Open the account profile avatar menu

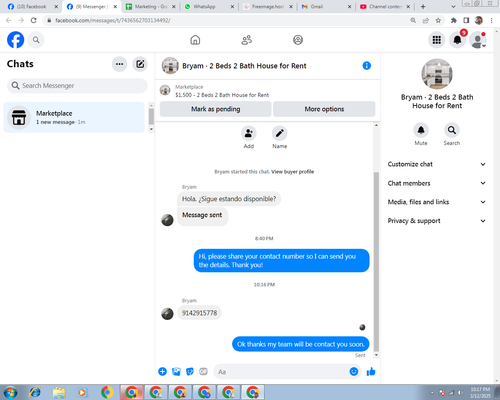coord(478,40)
